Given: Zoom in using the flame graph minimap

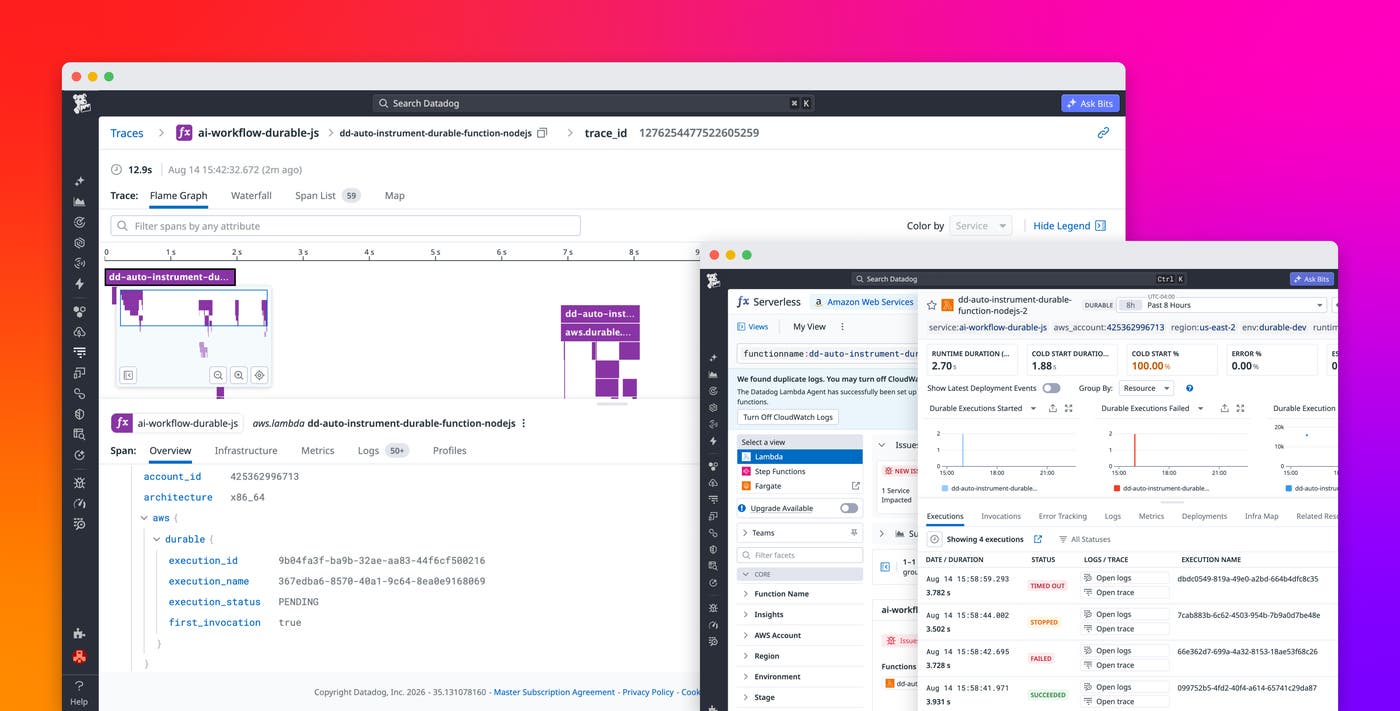Looking at the screenshot, I should pos(239,375).
